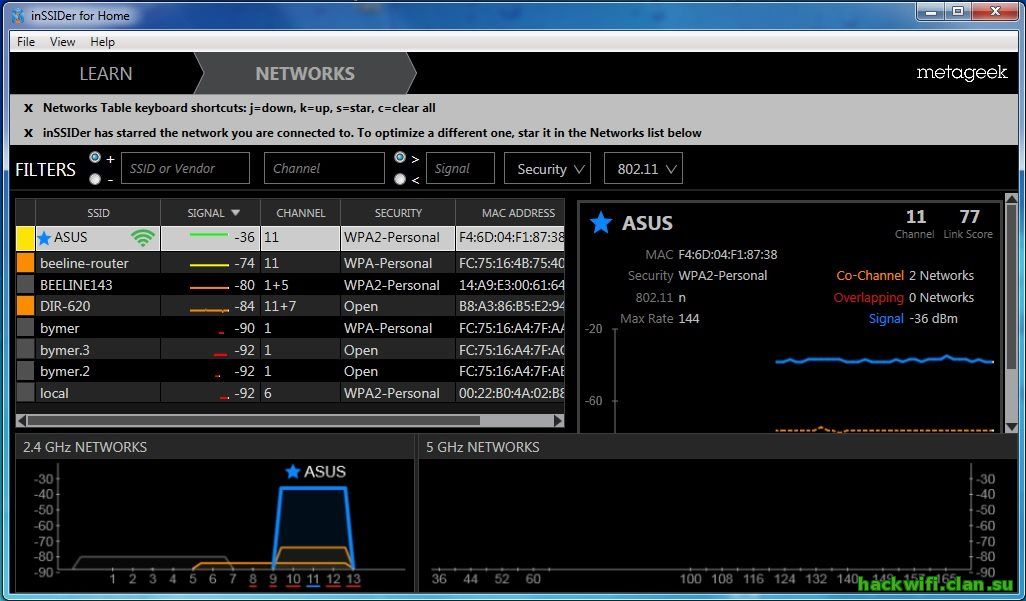
Task: Click the Signal filter field
Action: 460,168
